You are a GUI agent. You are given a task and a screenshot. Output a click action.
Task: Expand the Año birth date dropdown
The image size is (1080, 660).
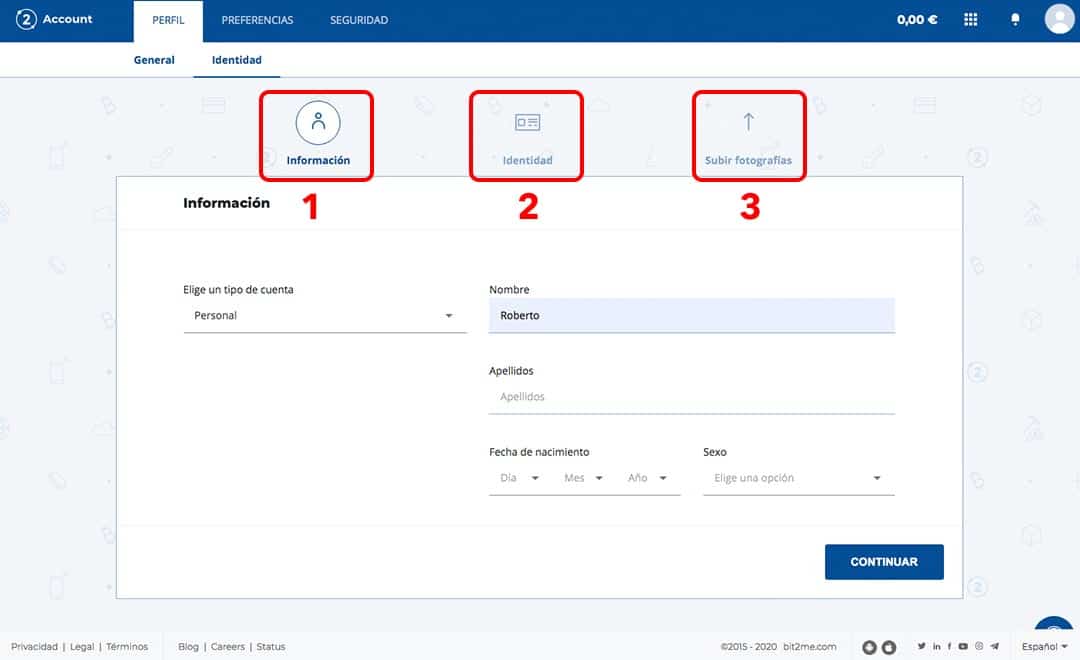(x=647, y=478)
